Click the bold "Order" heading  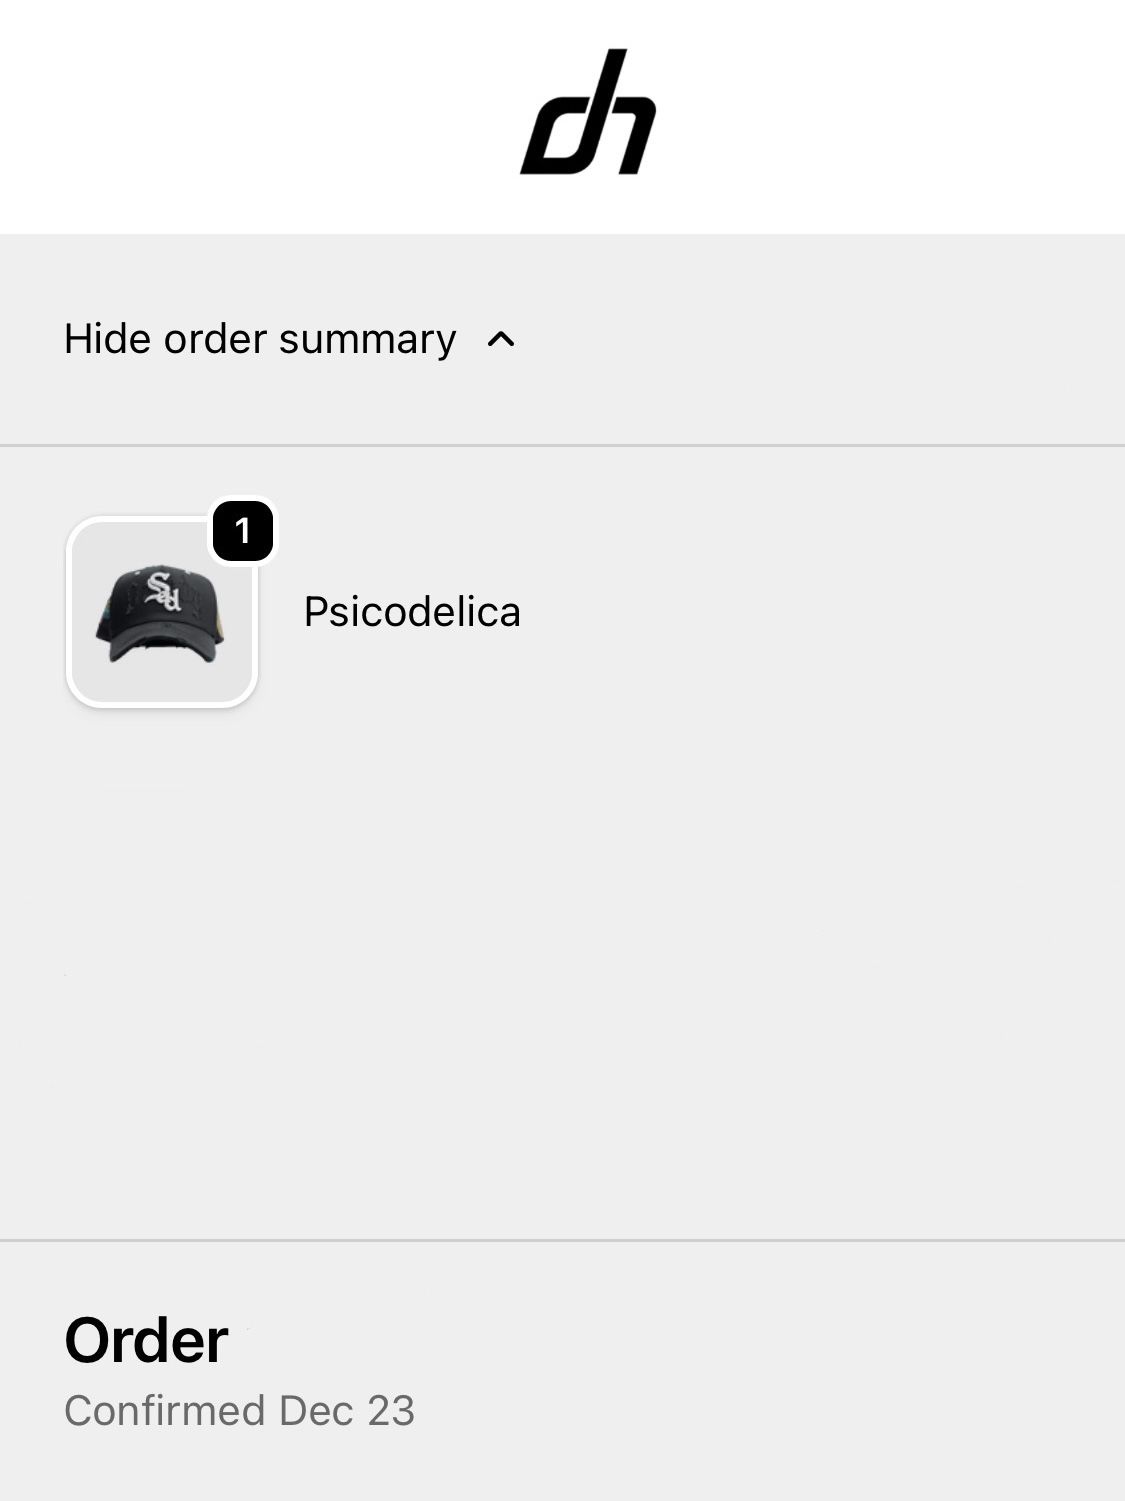coord(146,1340)
